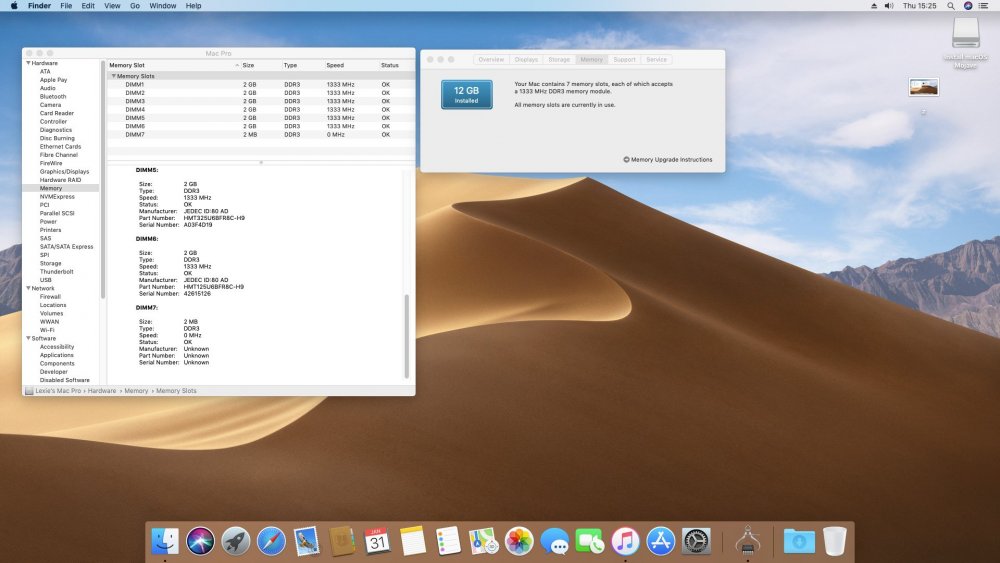
Task: Select Thunderbolt in hardware sidebar
Action: click(56, 272)
